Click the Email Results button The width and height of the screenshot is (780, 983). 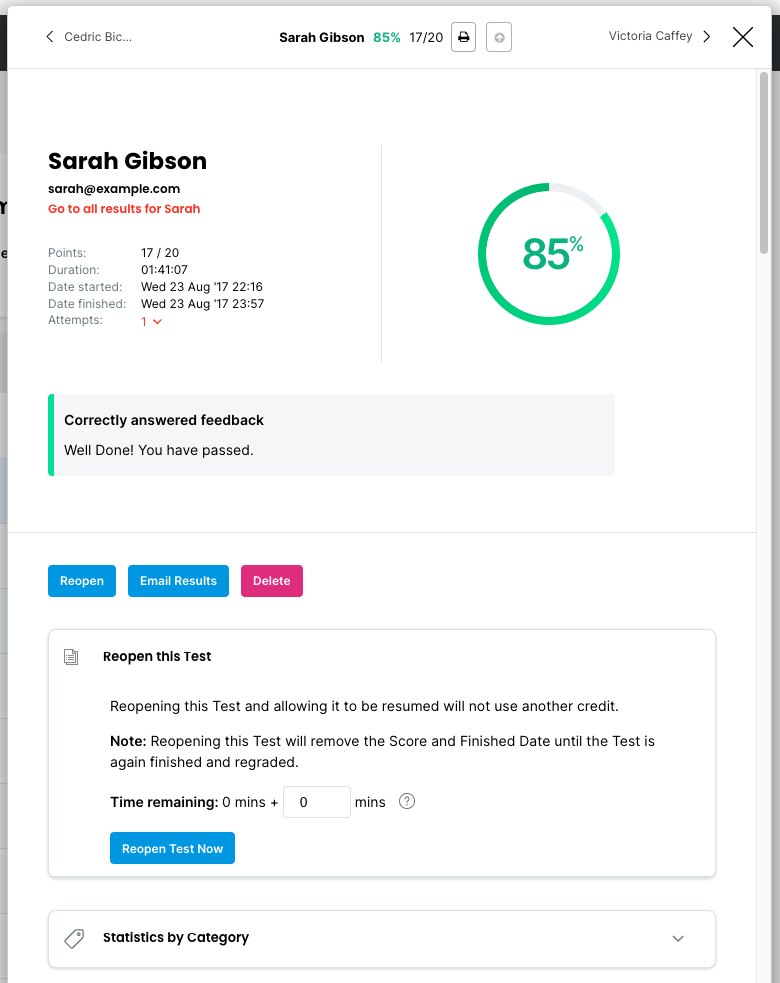(178, 581)
